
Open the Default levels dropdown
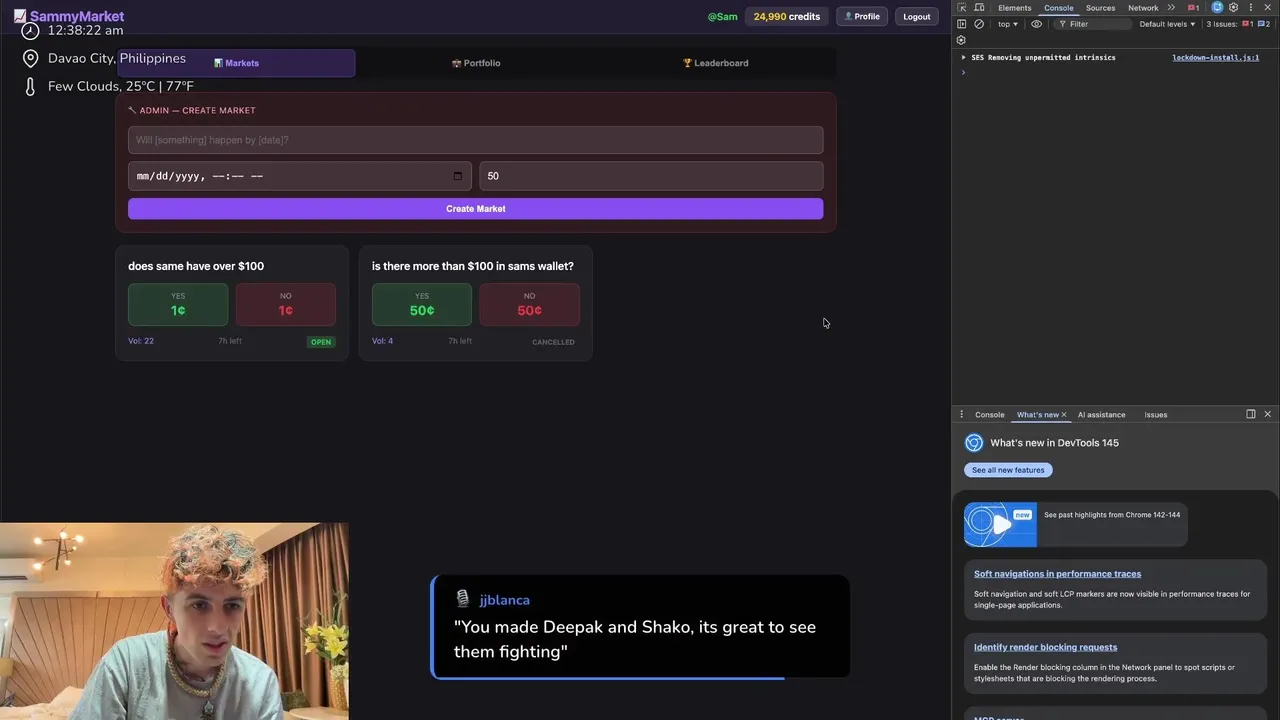coord(1167,24)
